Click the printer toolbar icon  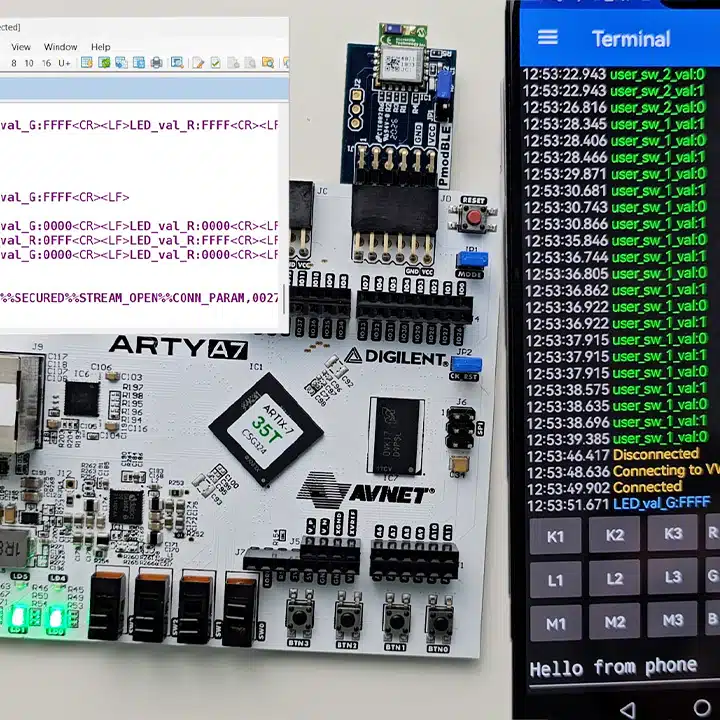pyautogui.click(x=157, y=63)
